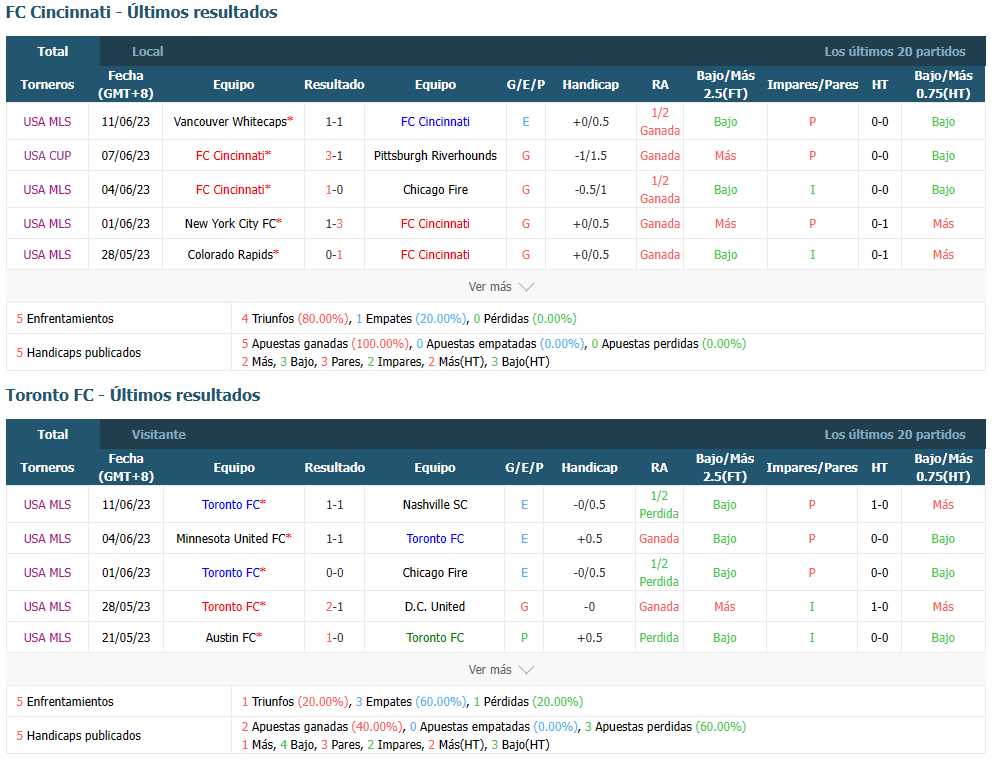This screenshot has width=995, height=762.
Task: Open the Austin FC team link
Action: [x=230, y=638]
